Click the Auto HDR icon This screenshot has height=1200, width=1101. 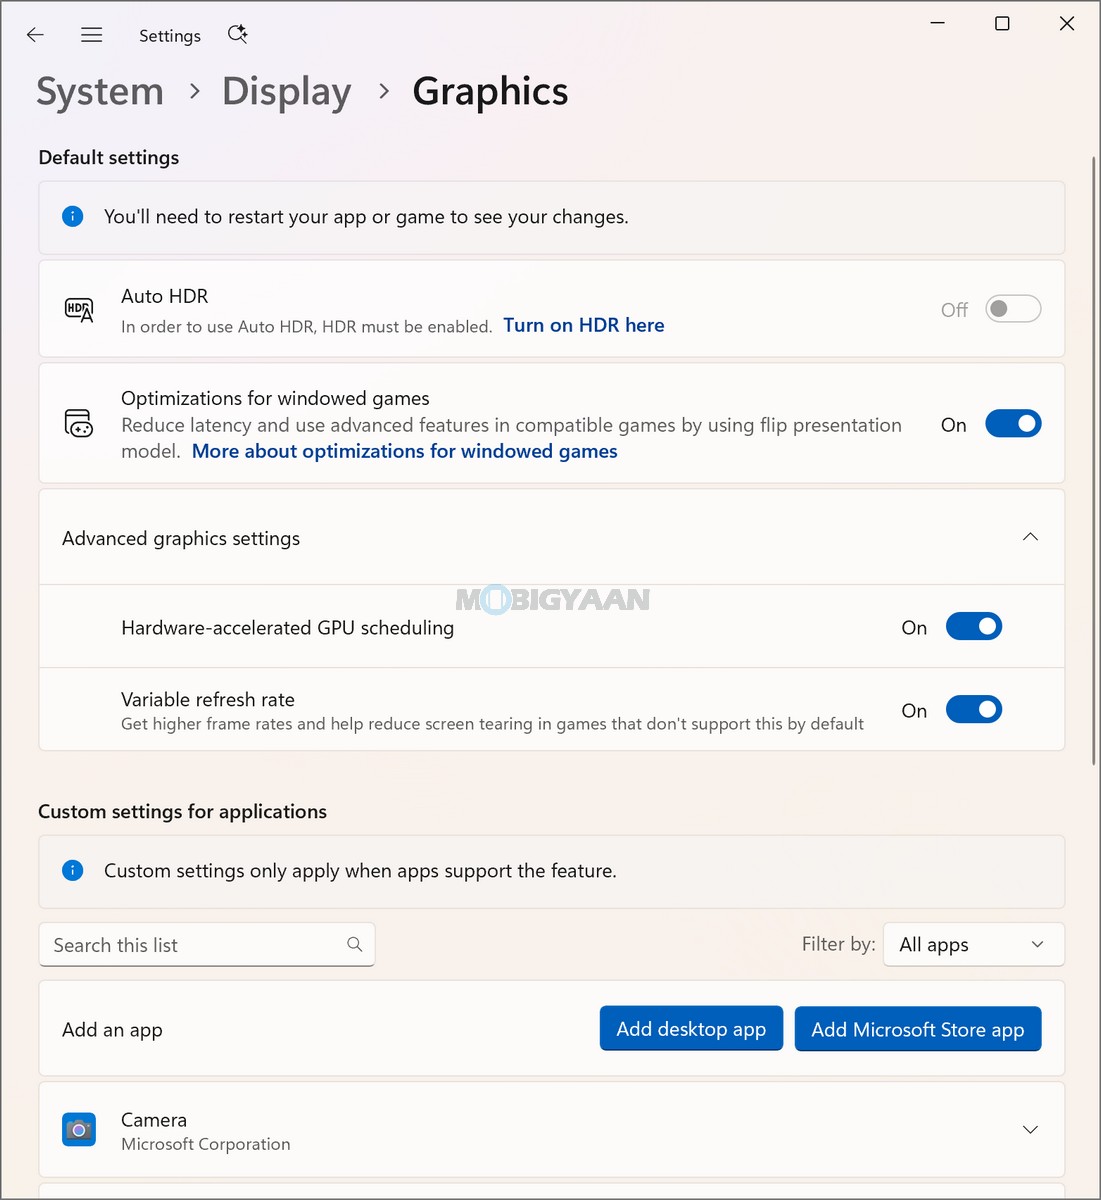[x=79, y=309]
